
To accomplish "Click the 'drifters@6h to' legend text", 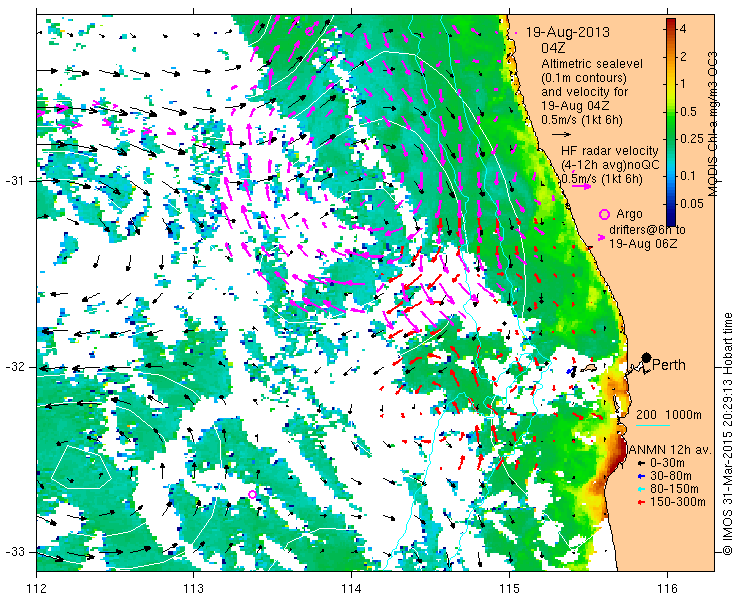I will [x=647, y=230].
